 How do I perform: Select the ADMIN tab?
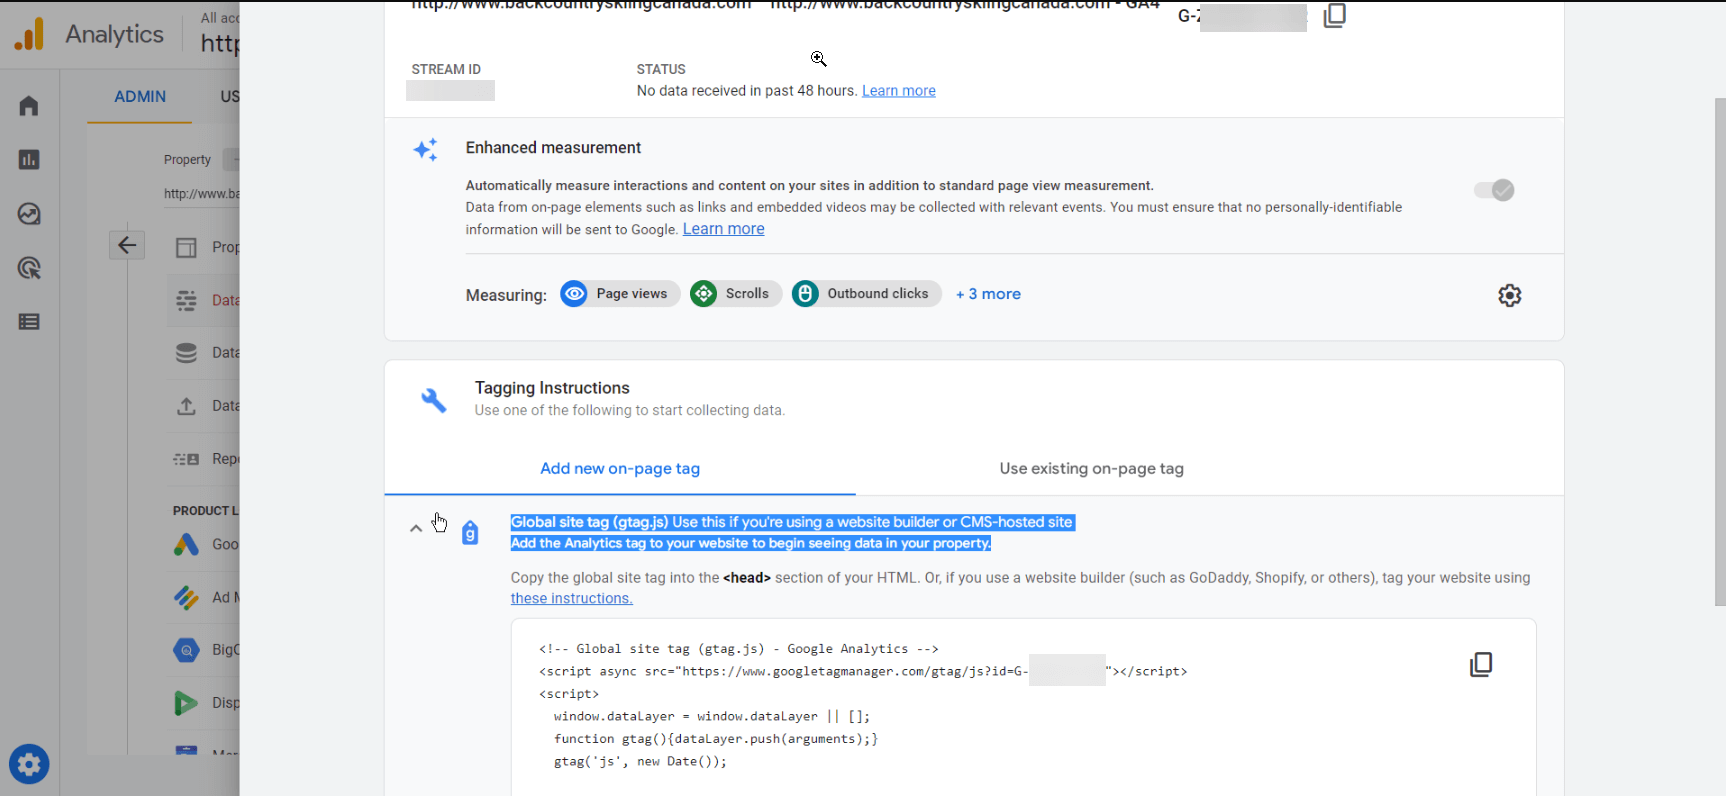click(x=140, y=97)
